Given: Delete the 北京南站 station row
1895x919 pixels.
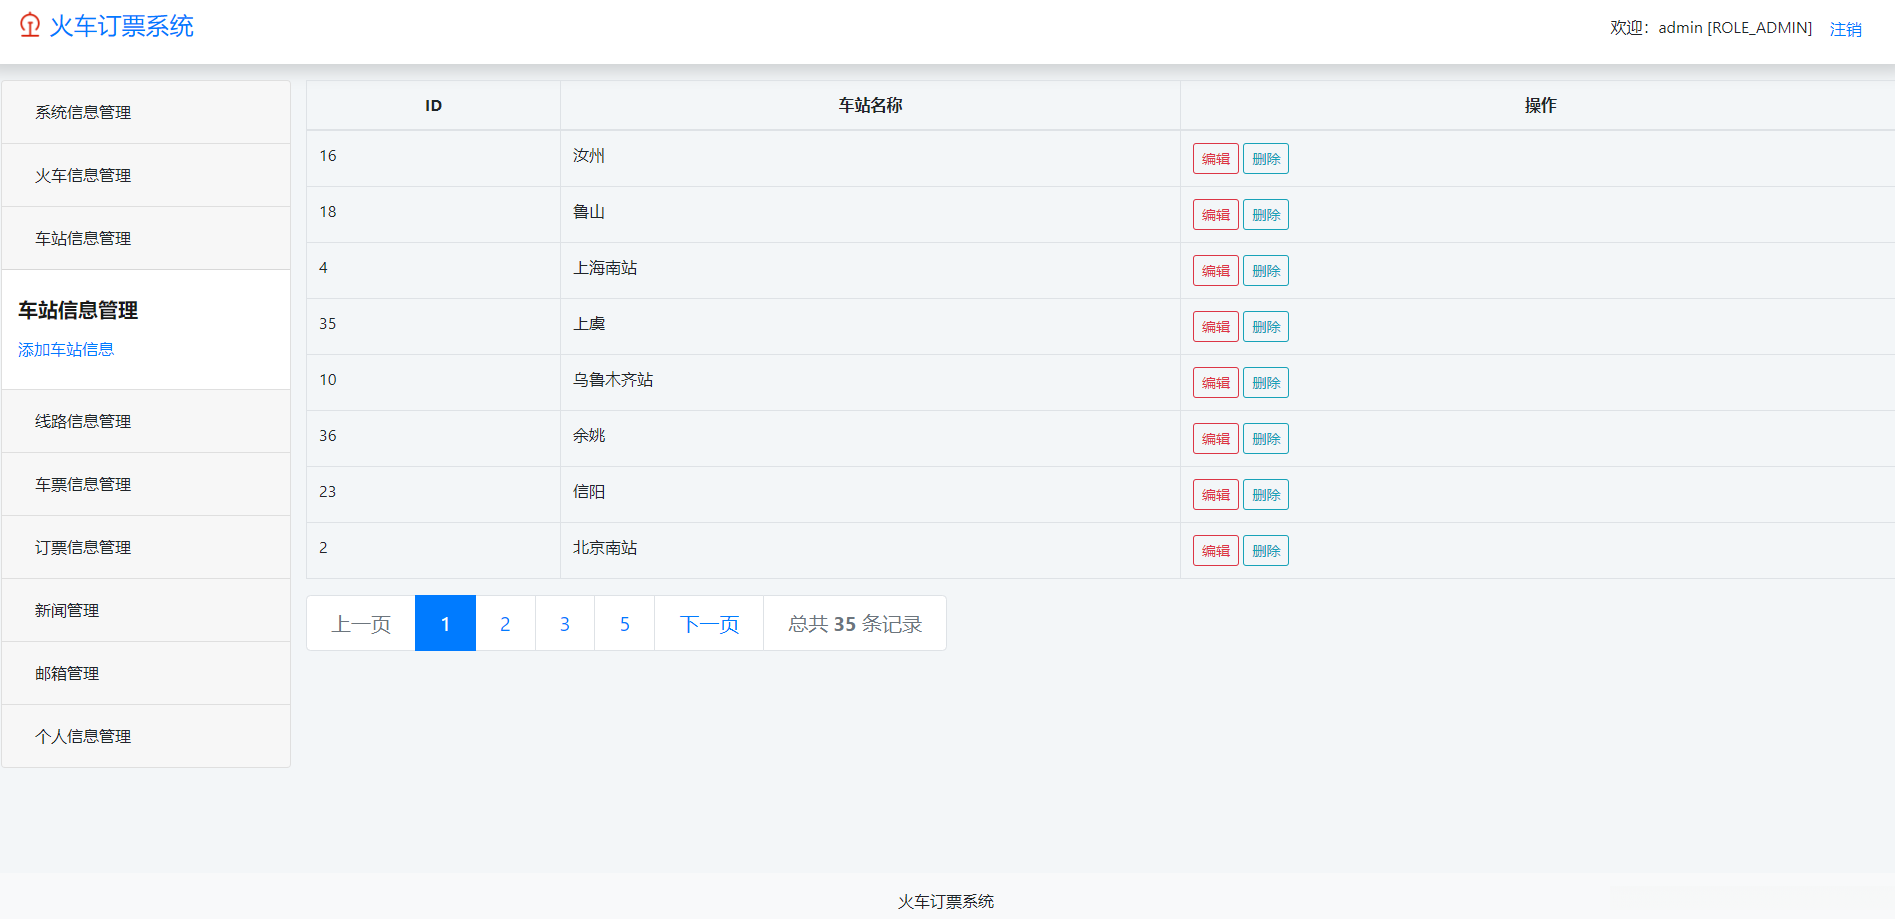Looking at the screenshot, I should [1266, 551].
